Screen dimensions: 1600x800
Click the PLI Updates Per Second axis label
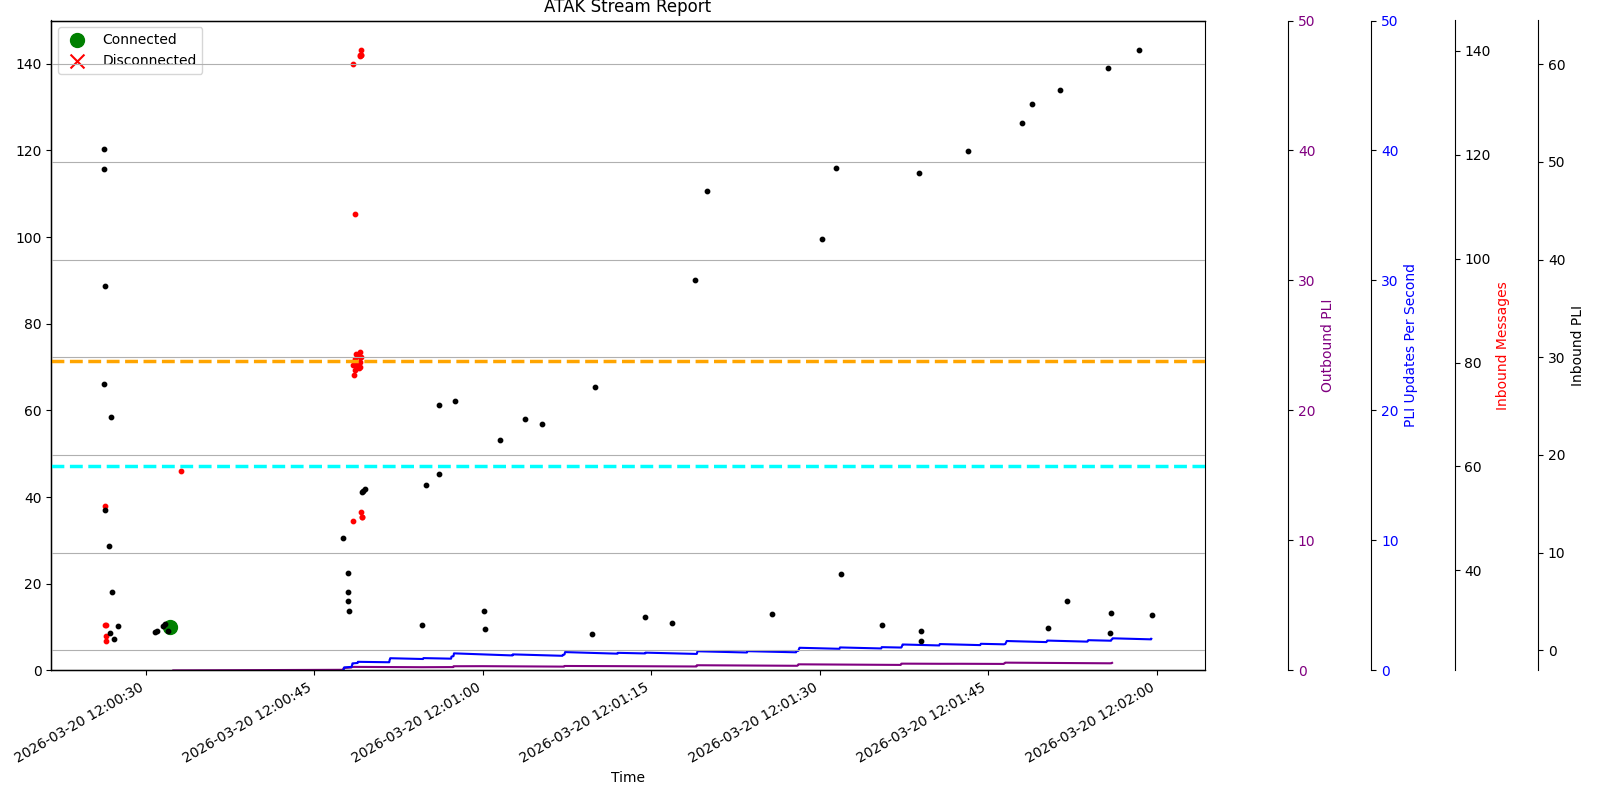1410,346
